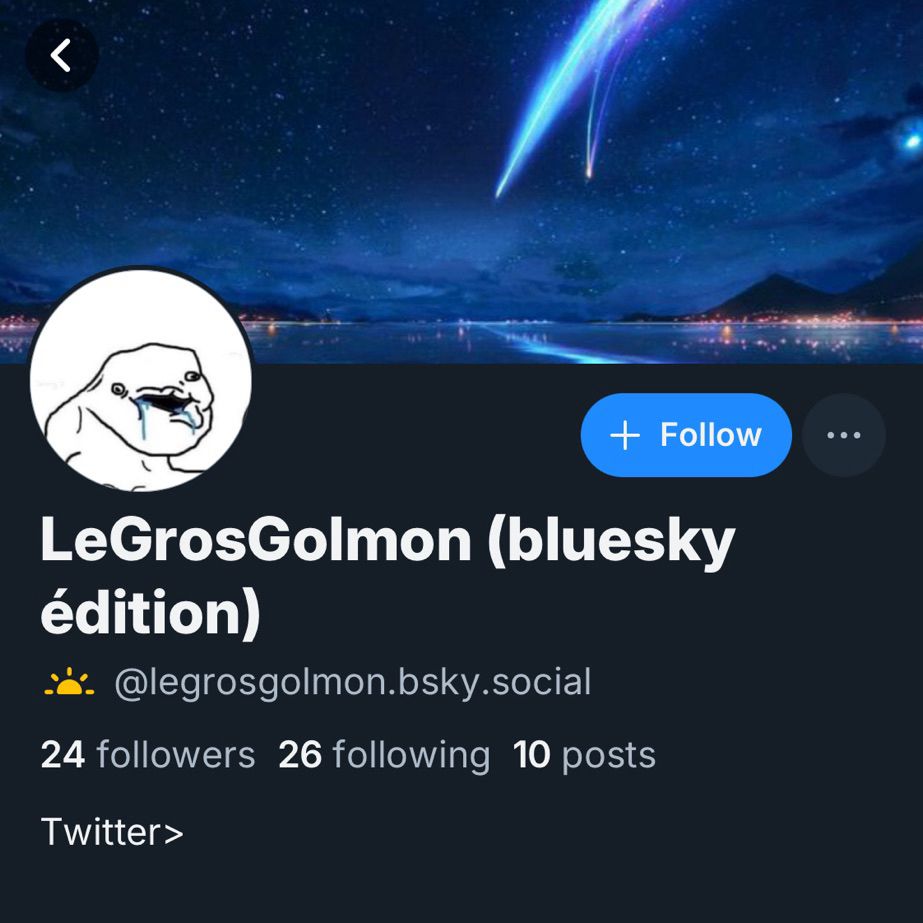Click the Twitter> bio text
The width and height of the screenshot is (923, 923).
tap(112, 832)
